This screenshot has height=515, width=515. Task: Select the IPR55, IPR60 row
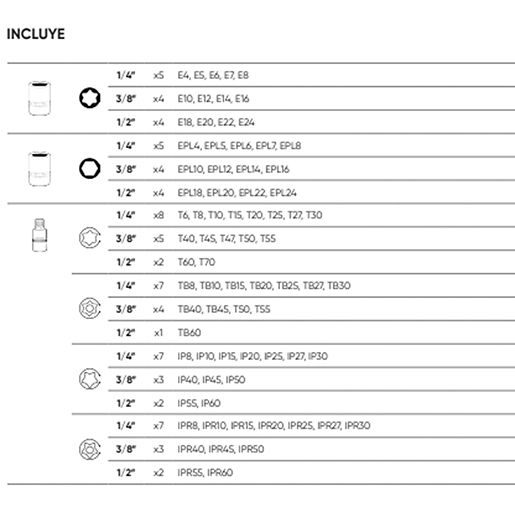click(311, 472)
